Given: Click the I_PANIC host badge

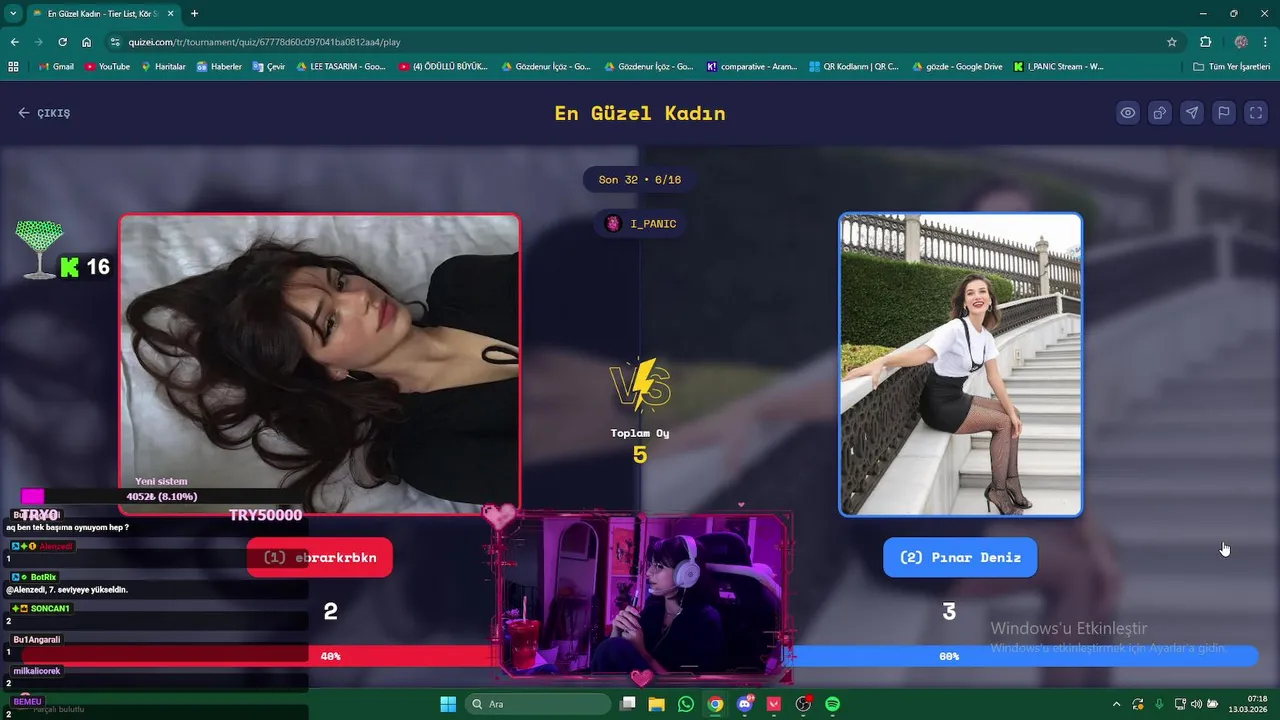Looking at the screenshot, I should point(640,224).
